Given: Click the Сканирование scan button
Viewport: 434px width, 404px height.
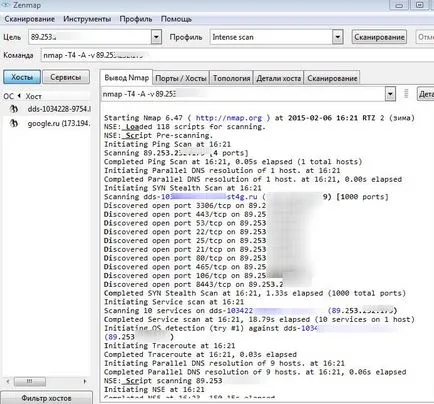Looking at the screenshot, I should pos(379,37).
